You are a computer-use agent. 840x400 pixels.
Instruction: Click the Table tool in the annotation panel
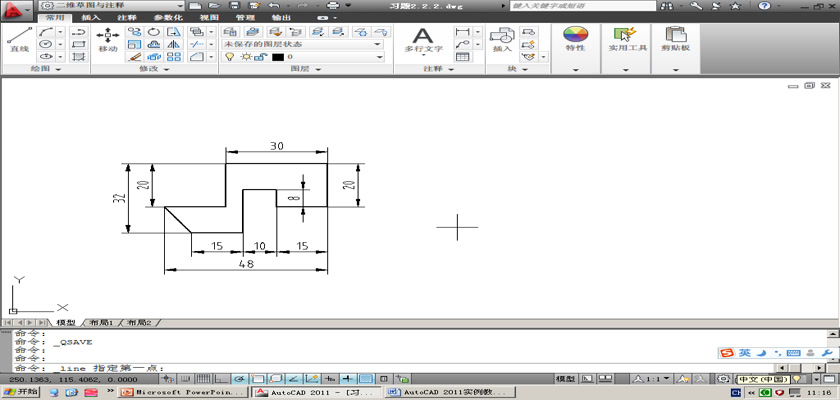[462, 56]
